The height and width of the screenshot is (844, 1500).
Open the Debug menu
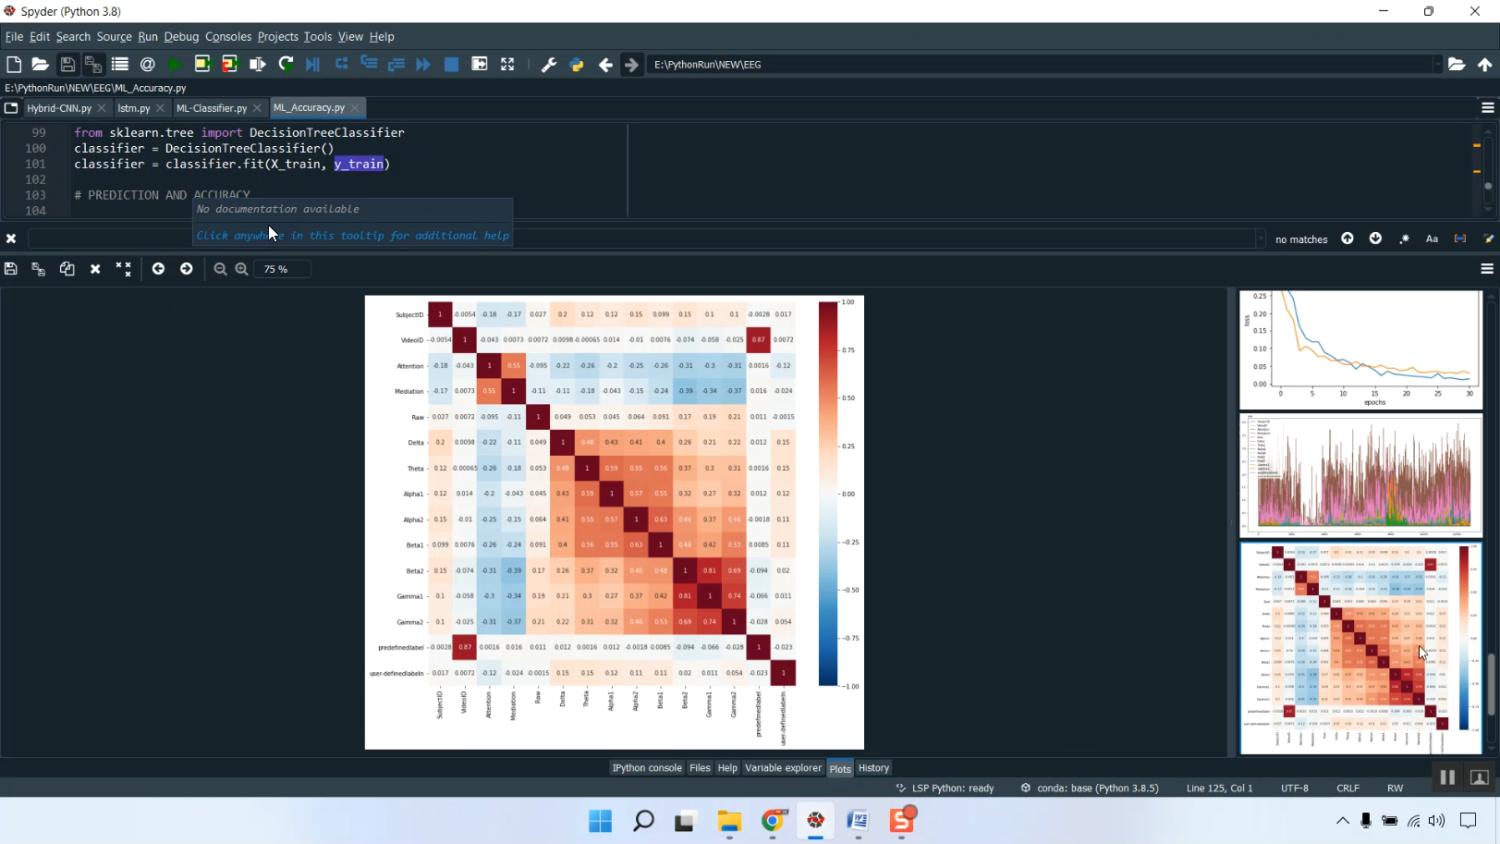click(x=181, y=36)
